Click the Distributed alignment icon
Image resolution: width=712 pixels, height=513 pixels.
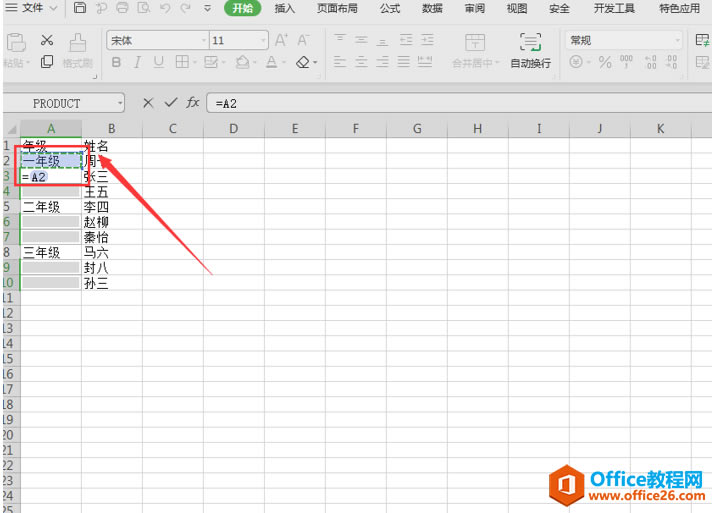click(x=425, y=62)
